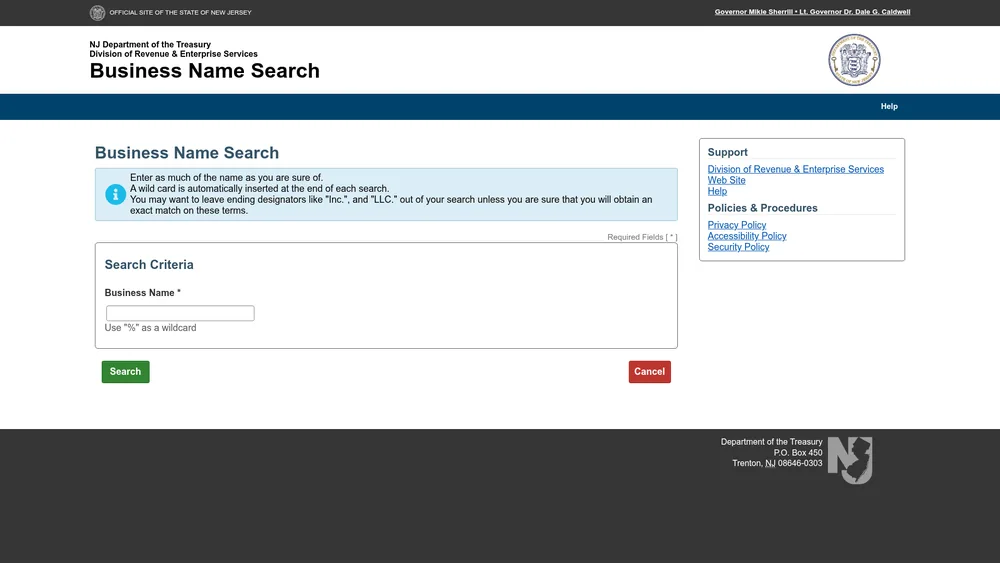
Task: Click the 'Business Name *' field label
Action: (143, 293)
